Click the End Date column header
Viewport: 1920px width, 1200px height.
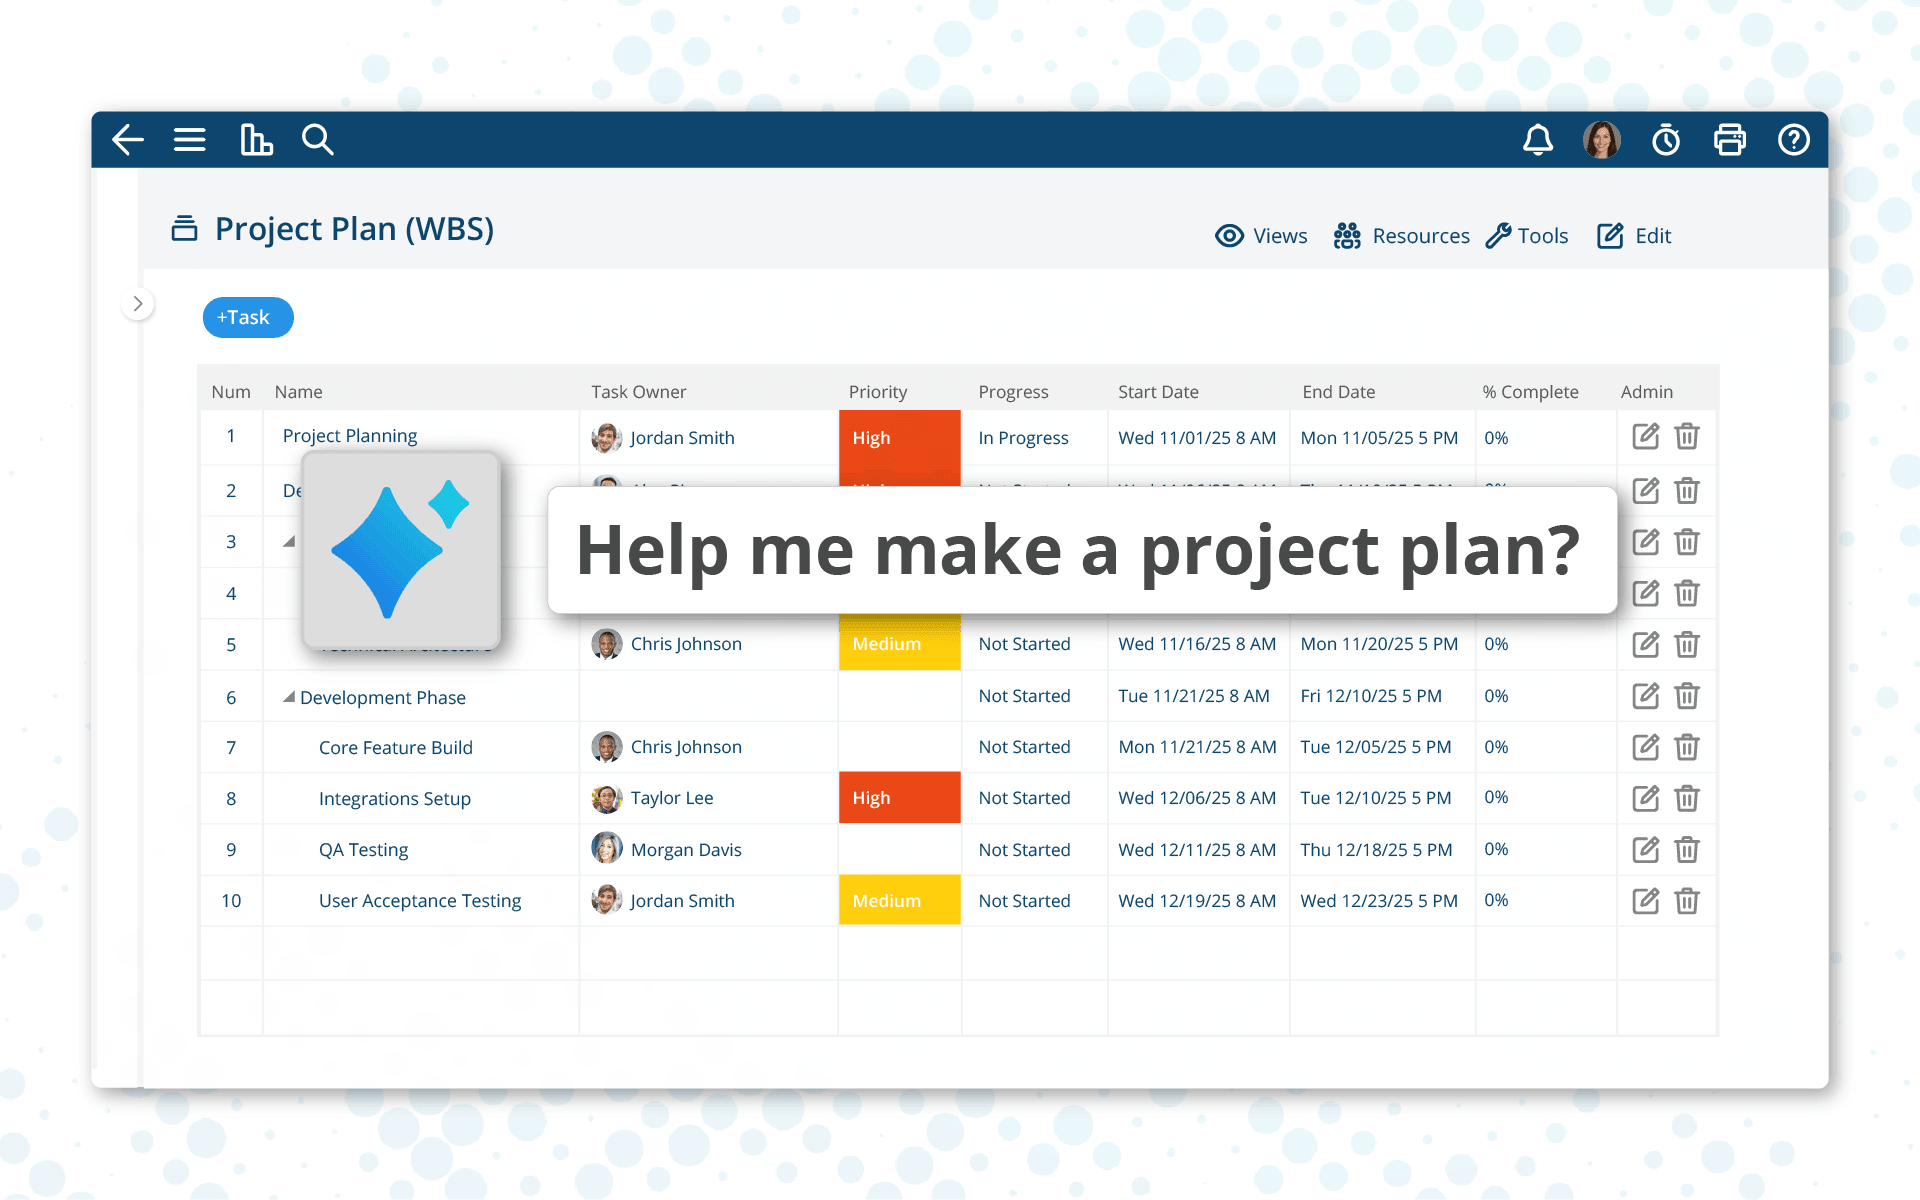tap(1339, 392)
